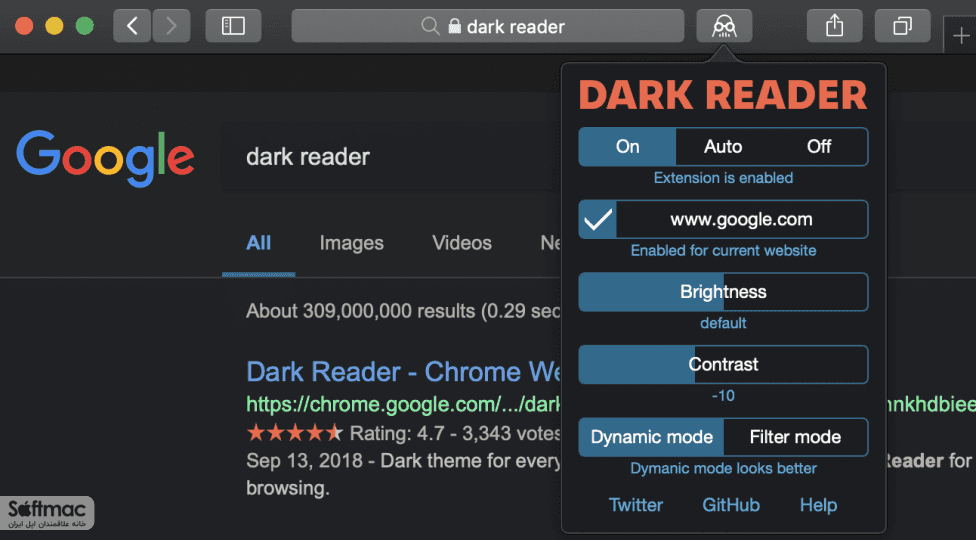Switch Dark Reader to On

(627, 147)
